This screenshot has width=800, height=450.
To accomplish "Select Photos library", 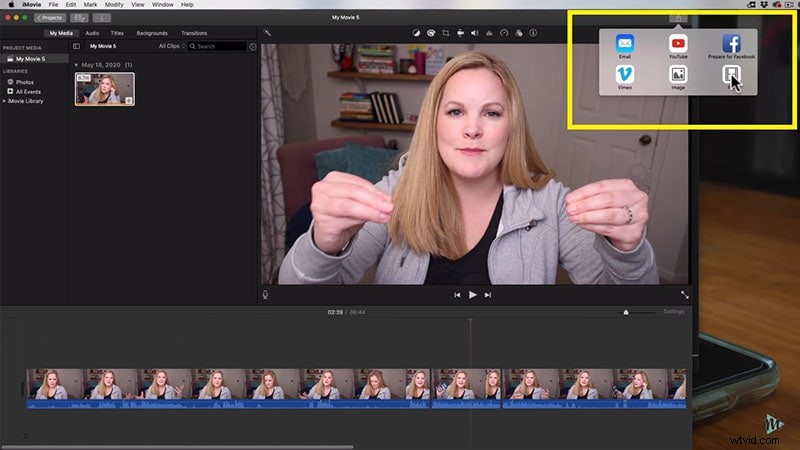I will [24, 82].
